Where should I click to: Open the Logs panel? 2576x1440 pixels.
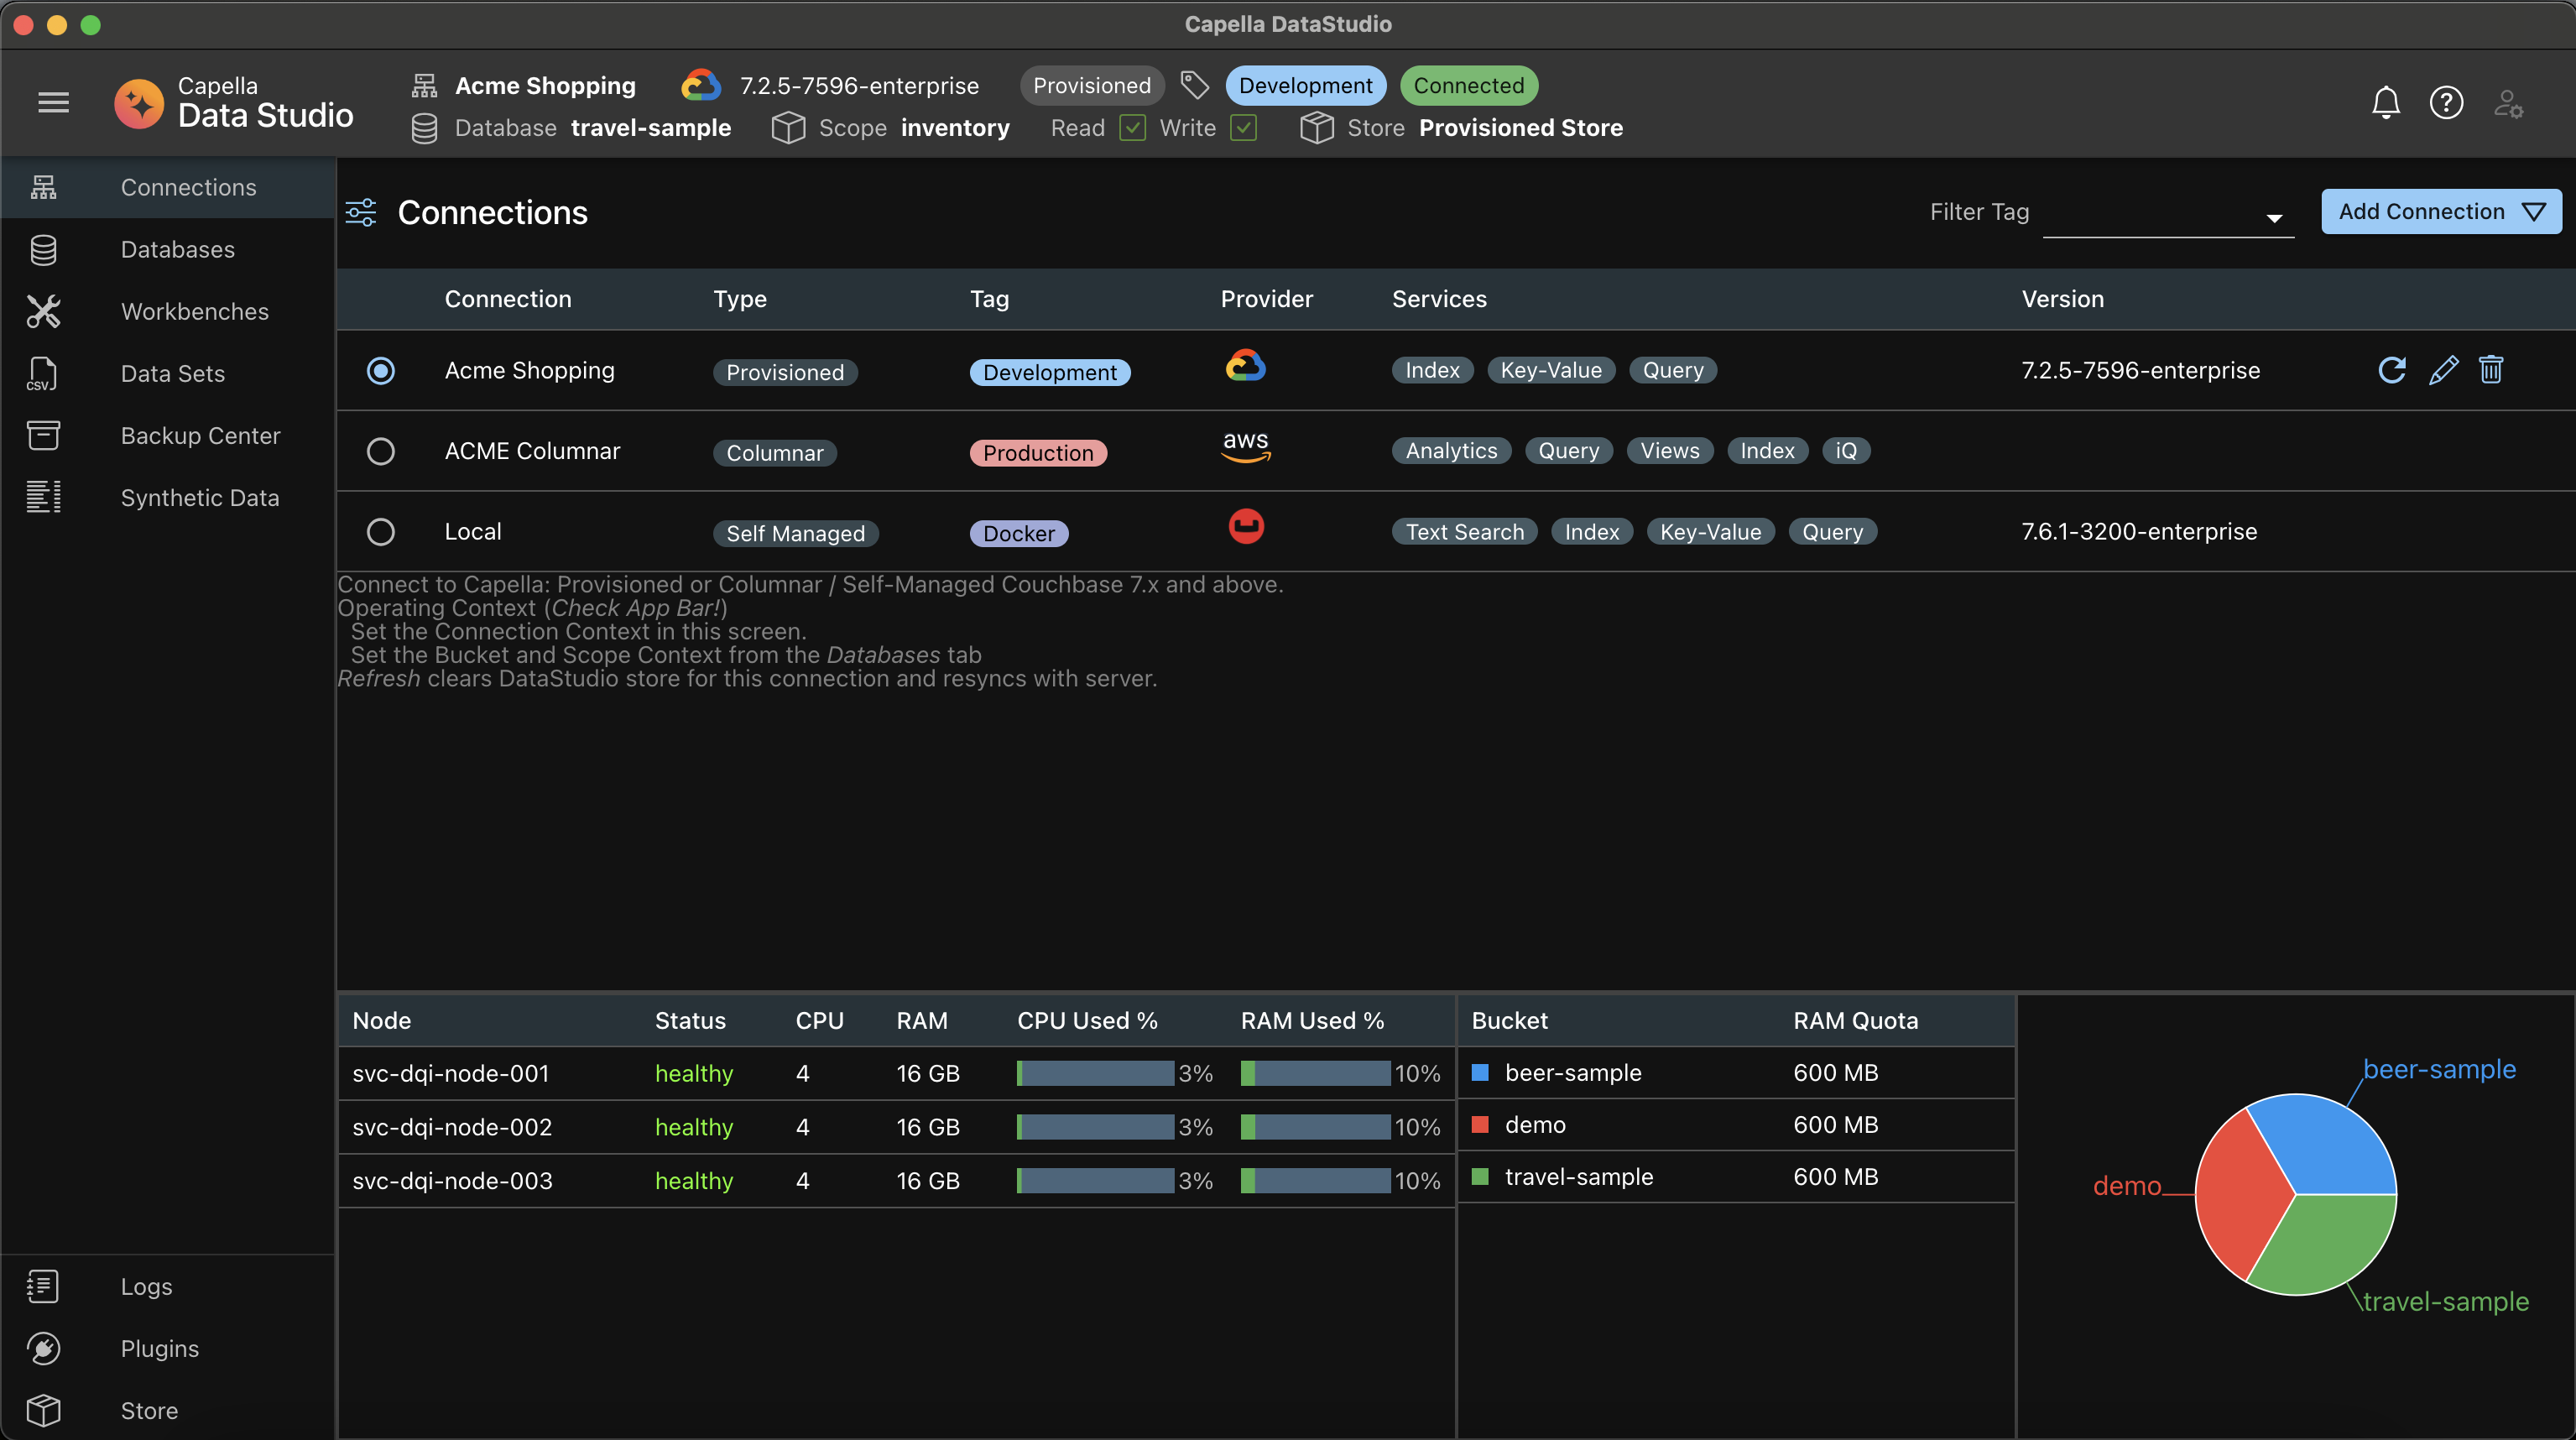[x=145, y=1286]
